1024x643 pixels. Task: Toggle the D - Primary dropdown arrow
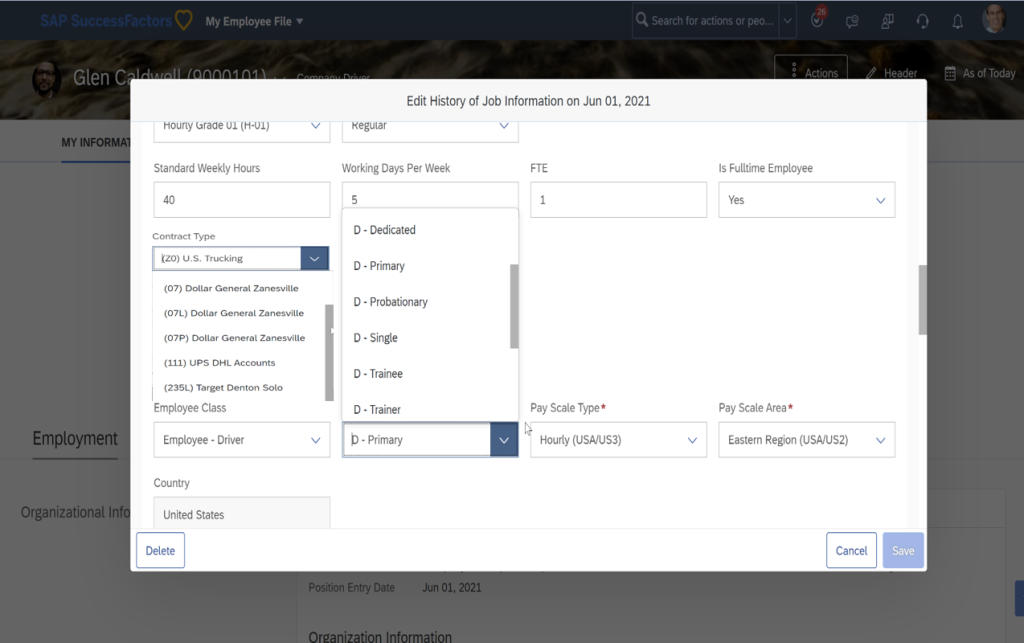504,440
